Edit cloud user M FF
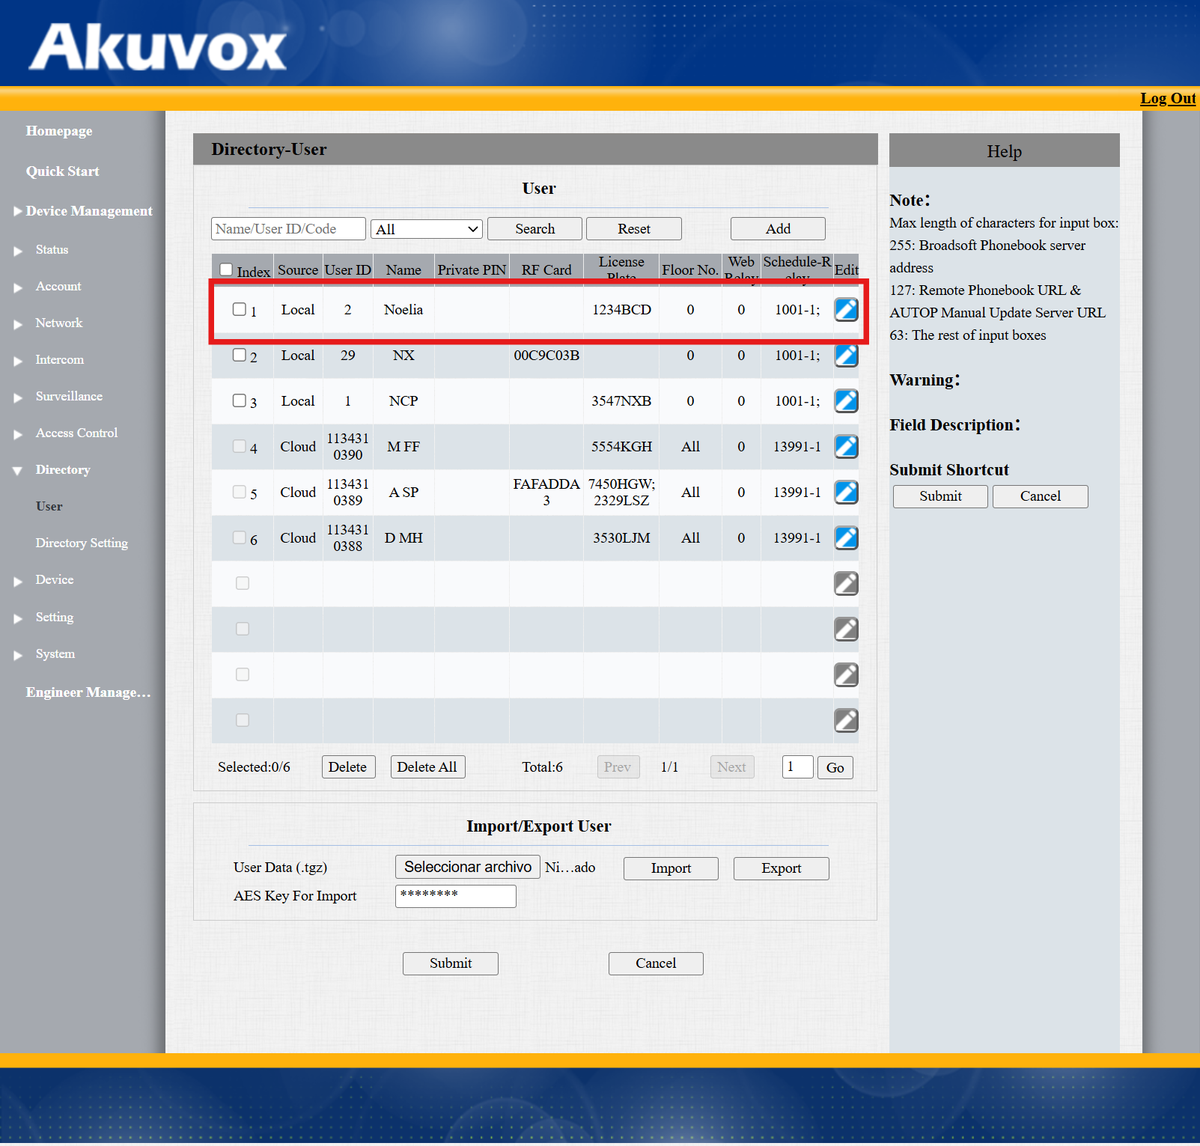The image size is (1200, 1146). [846, 447]
